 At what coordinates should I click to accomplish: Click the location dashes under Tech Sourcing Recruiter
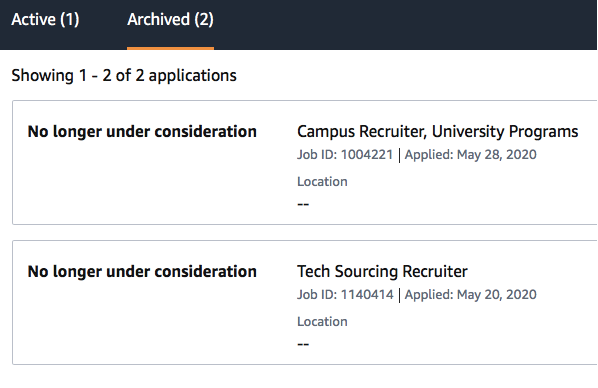pos(303,345)
